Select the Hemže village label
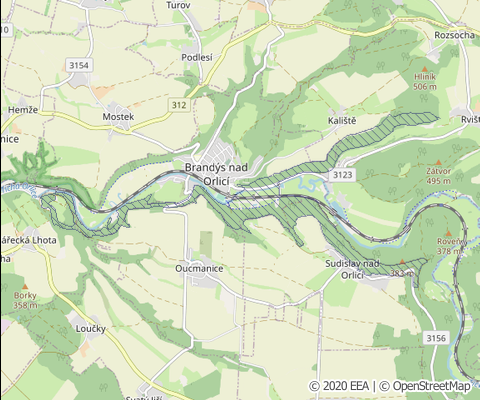 click(x=23, y=110)
